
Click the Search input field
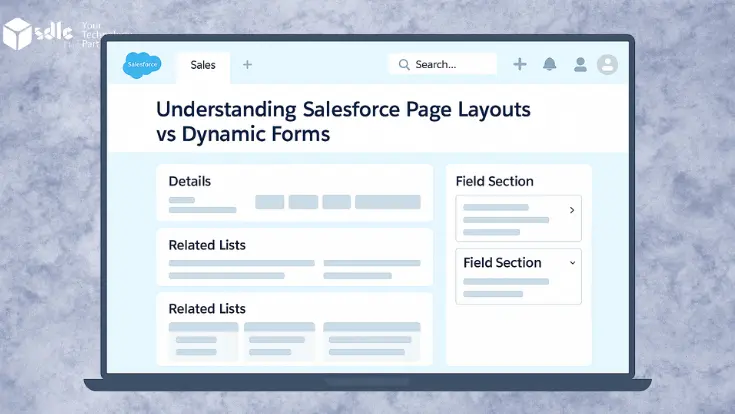pos(442,64)
